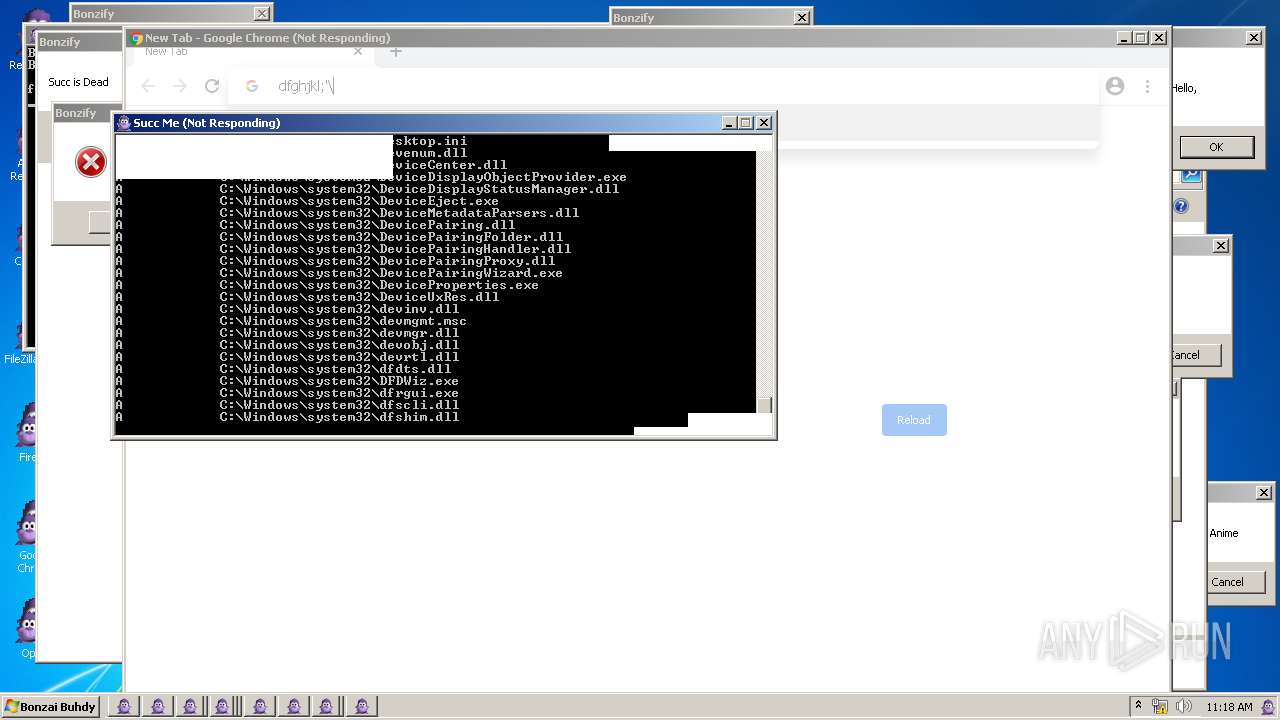The height and width of the screenshot is (720, 1280).
Task: Close the Anime dialog via X
Action: (1264, 493)
